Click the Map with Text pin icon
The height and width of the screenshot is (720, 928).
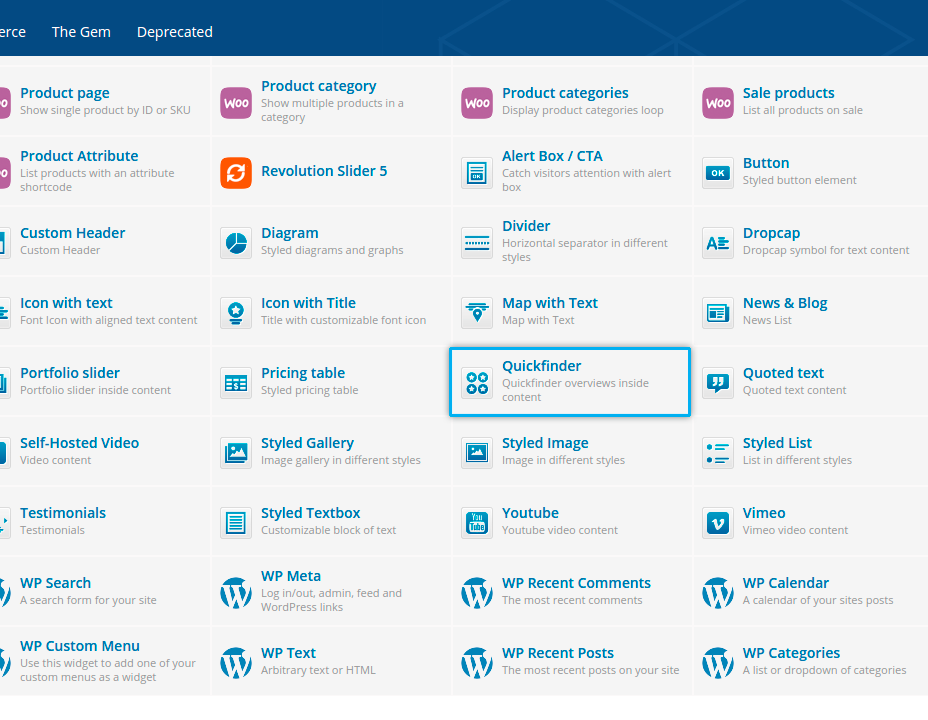click(x=477, y=312)
